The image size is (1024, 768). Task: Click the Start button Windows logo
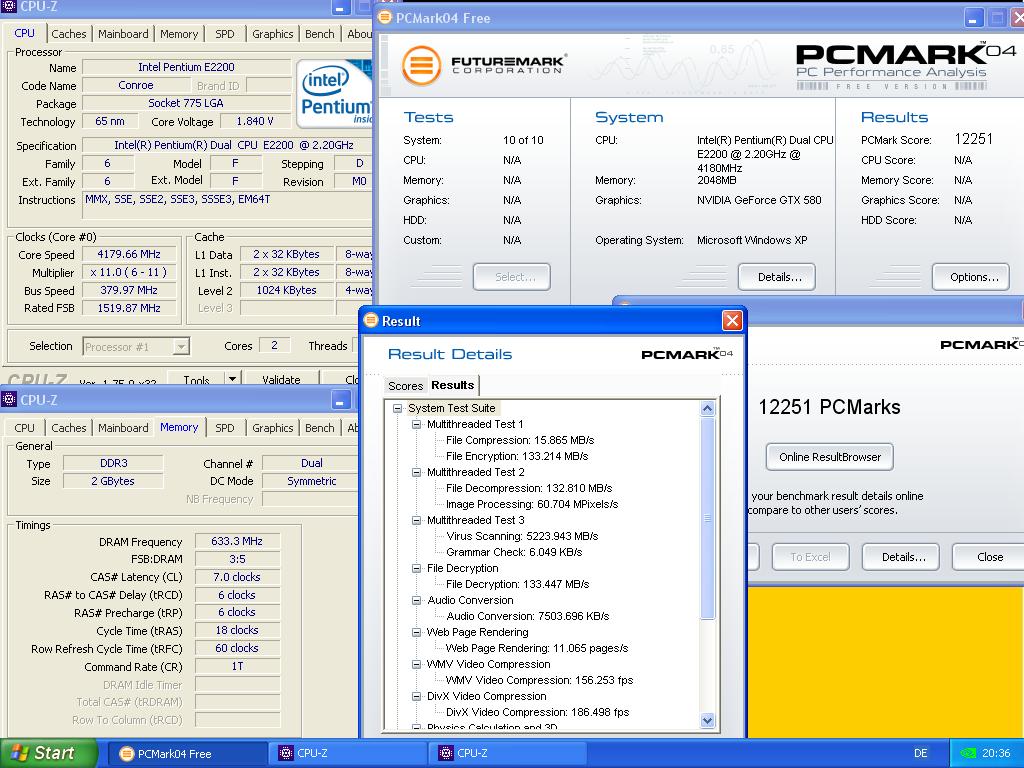(x=20, y=753)
